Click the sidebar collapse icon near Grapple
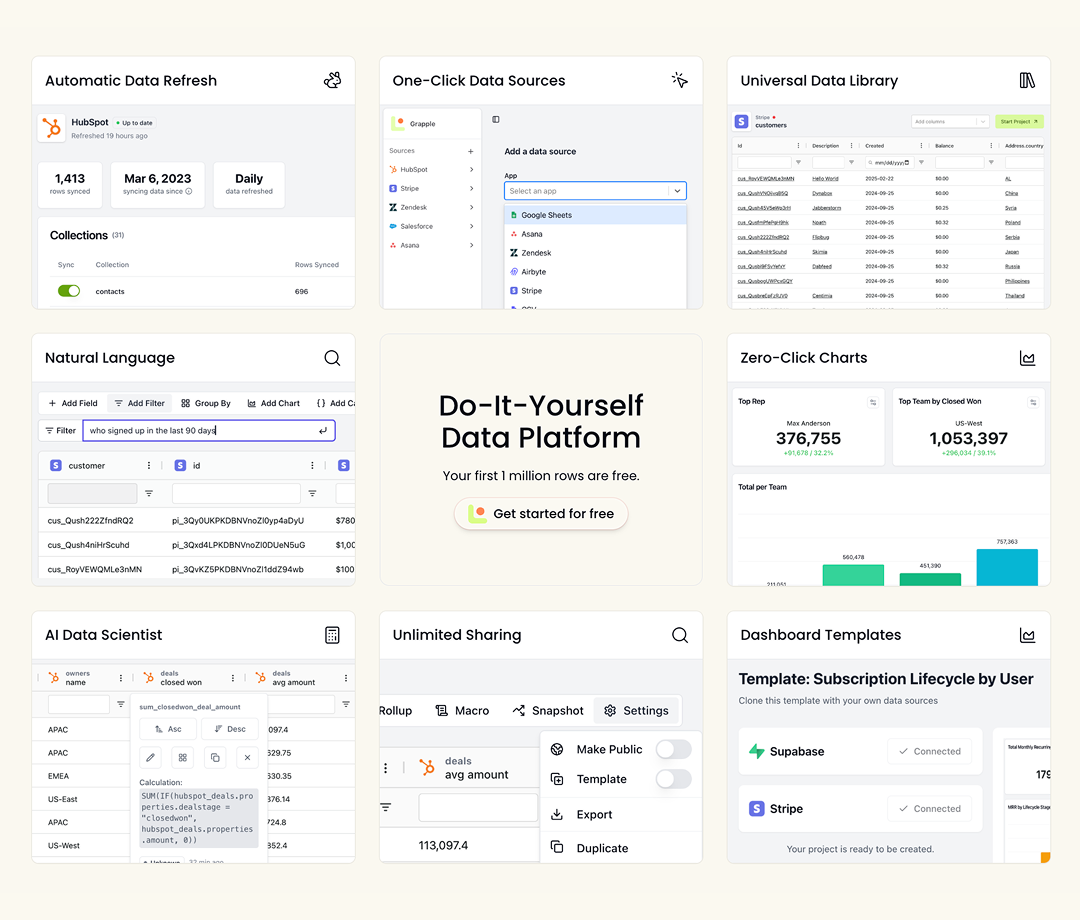The height and width of the screenshot is (920, 1080). (496, 119)
